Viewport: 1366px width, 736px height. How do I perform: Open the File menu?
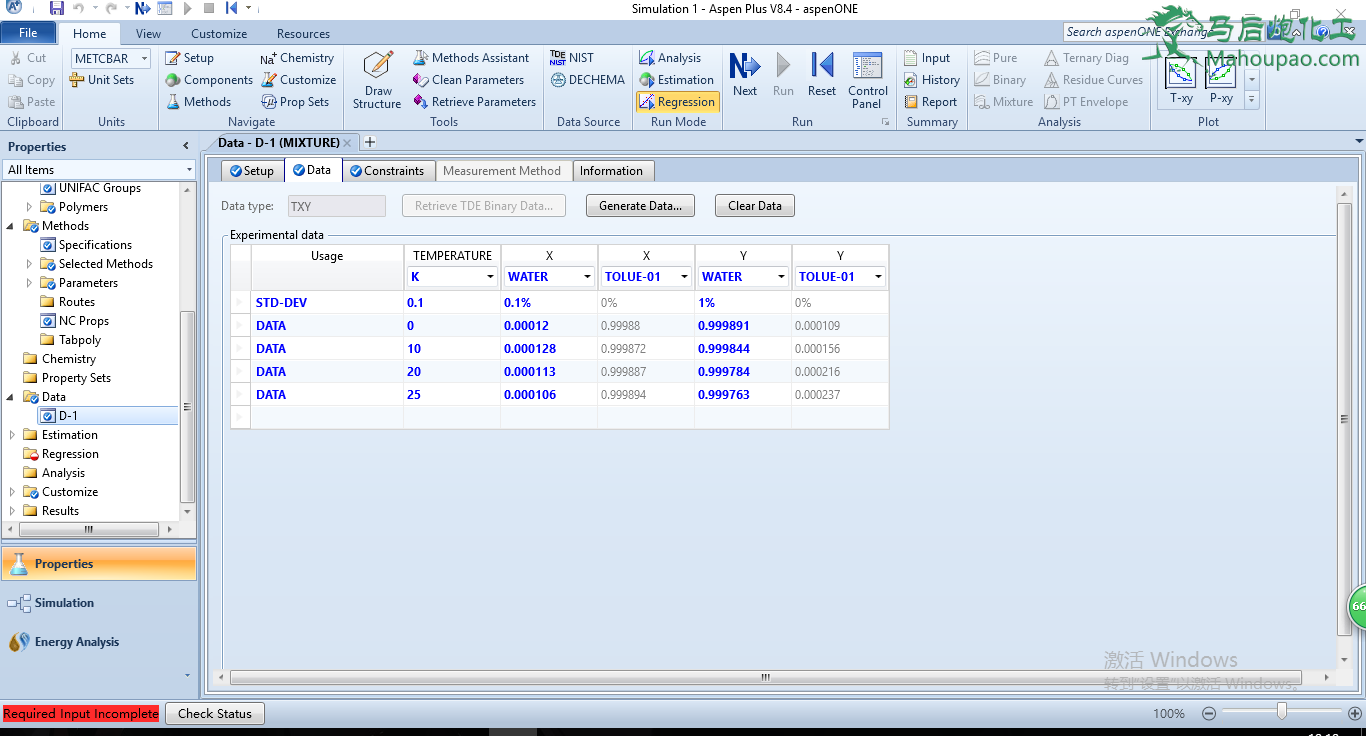click(x=28, y=33)
